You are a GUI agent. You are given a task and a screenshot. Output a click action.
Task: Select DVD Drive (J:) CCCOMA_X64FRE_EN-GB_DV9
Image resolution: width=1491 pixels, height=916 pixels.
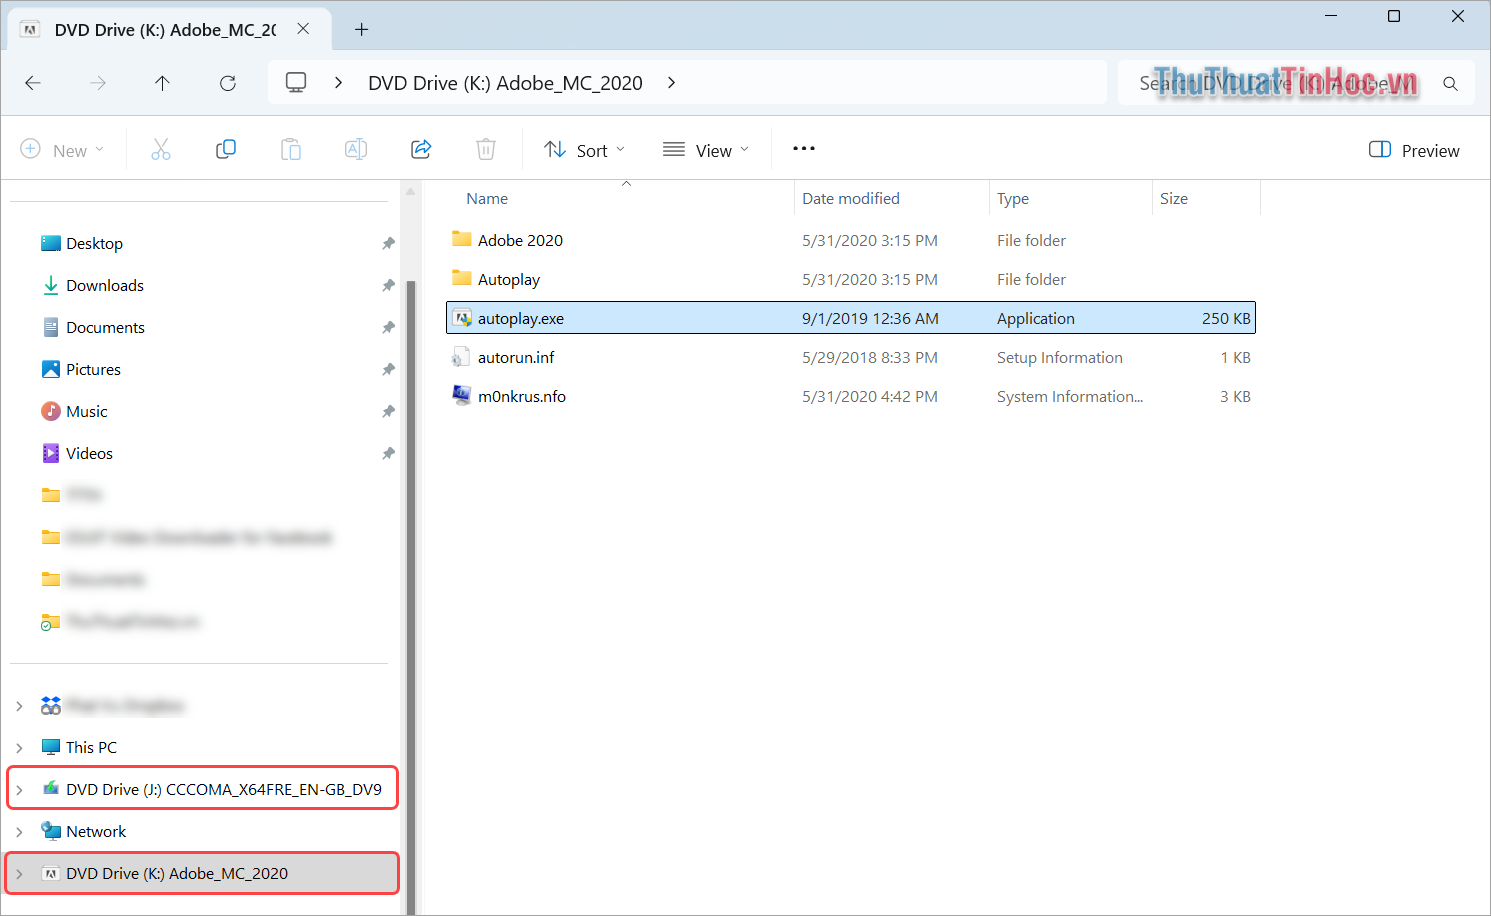[224, 789]
